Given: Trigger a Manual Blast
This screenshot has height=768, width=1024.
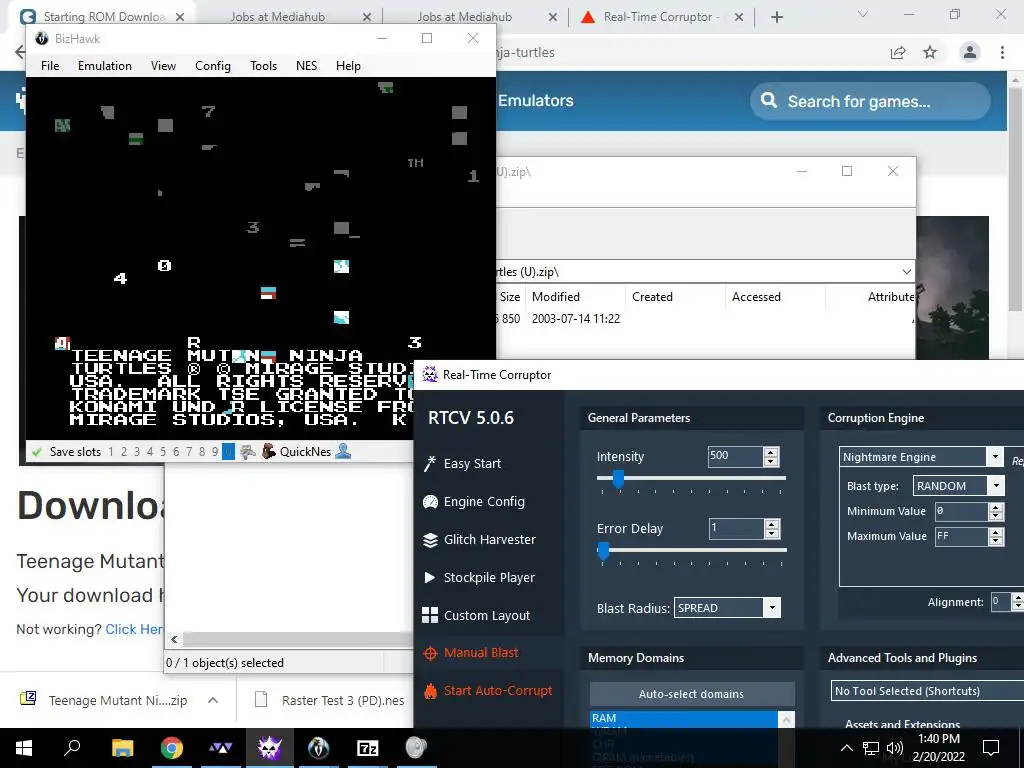Looking at the screenshot, I should click(471, 652).
